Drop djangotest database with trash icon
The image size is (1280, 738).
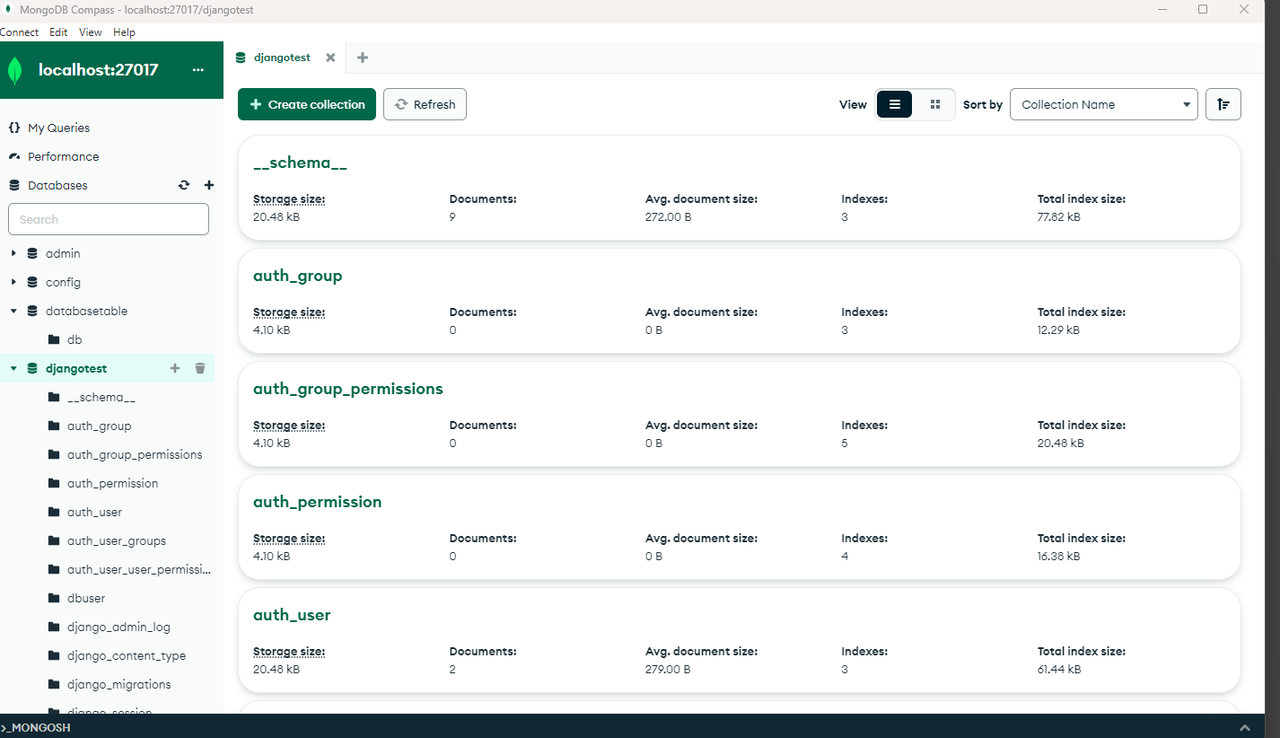pos(200,368)
